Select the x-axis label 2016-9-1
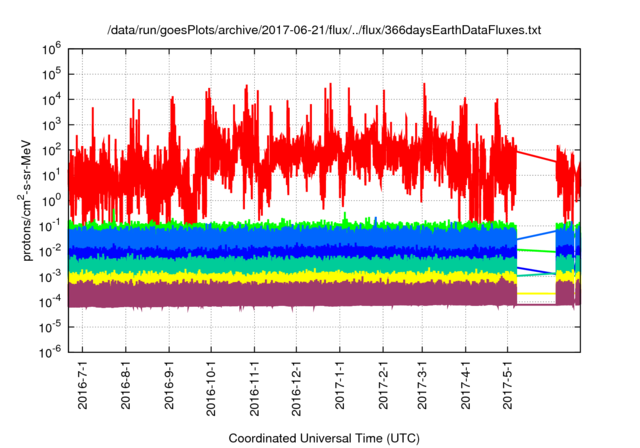 [169, 385]
